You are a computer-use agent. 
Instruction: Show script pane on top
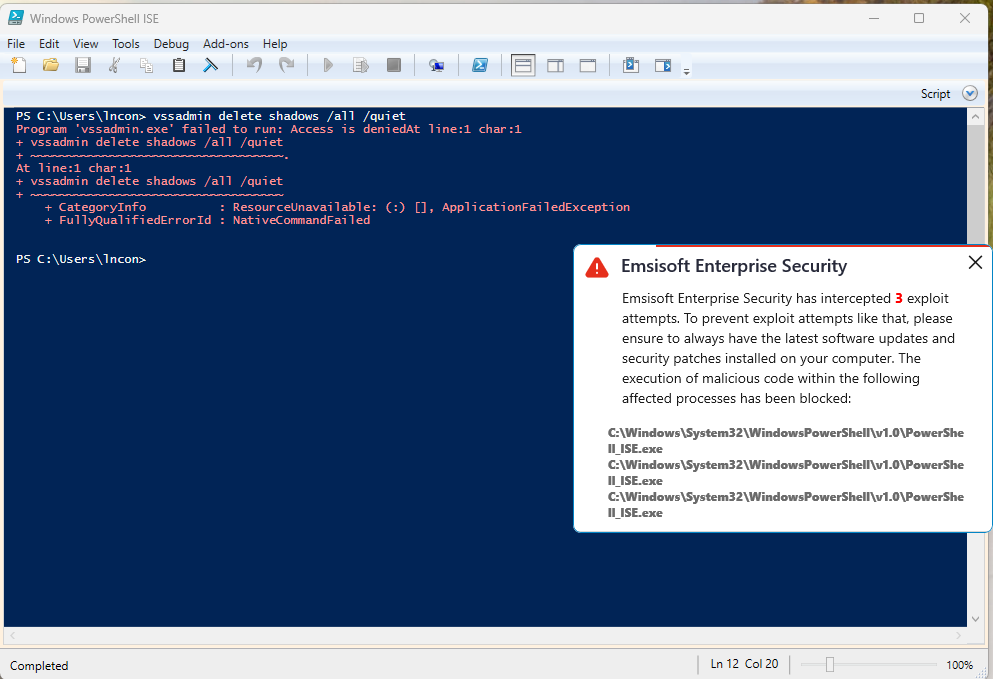[523, 65]
